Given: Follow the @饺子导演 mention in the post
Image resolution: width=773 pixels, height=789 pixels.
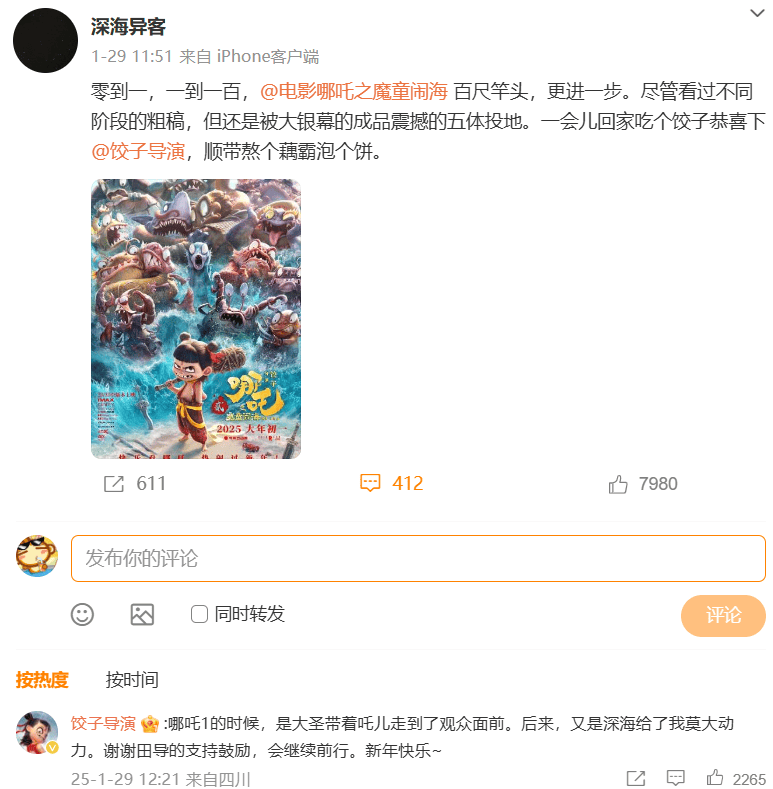Looking at the screenshot, I should point(138,151).
